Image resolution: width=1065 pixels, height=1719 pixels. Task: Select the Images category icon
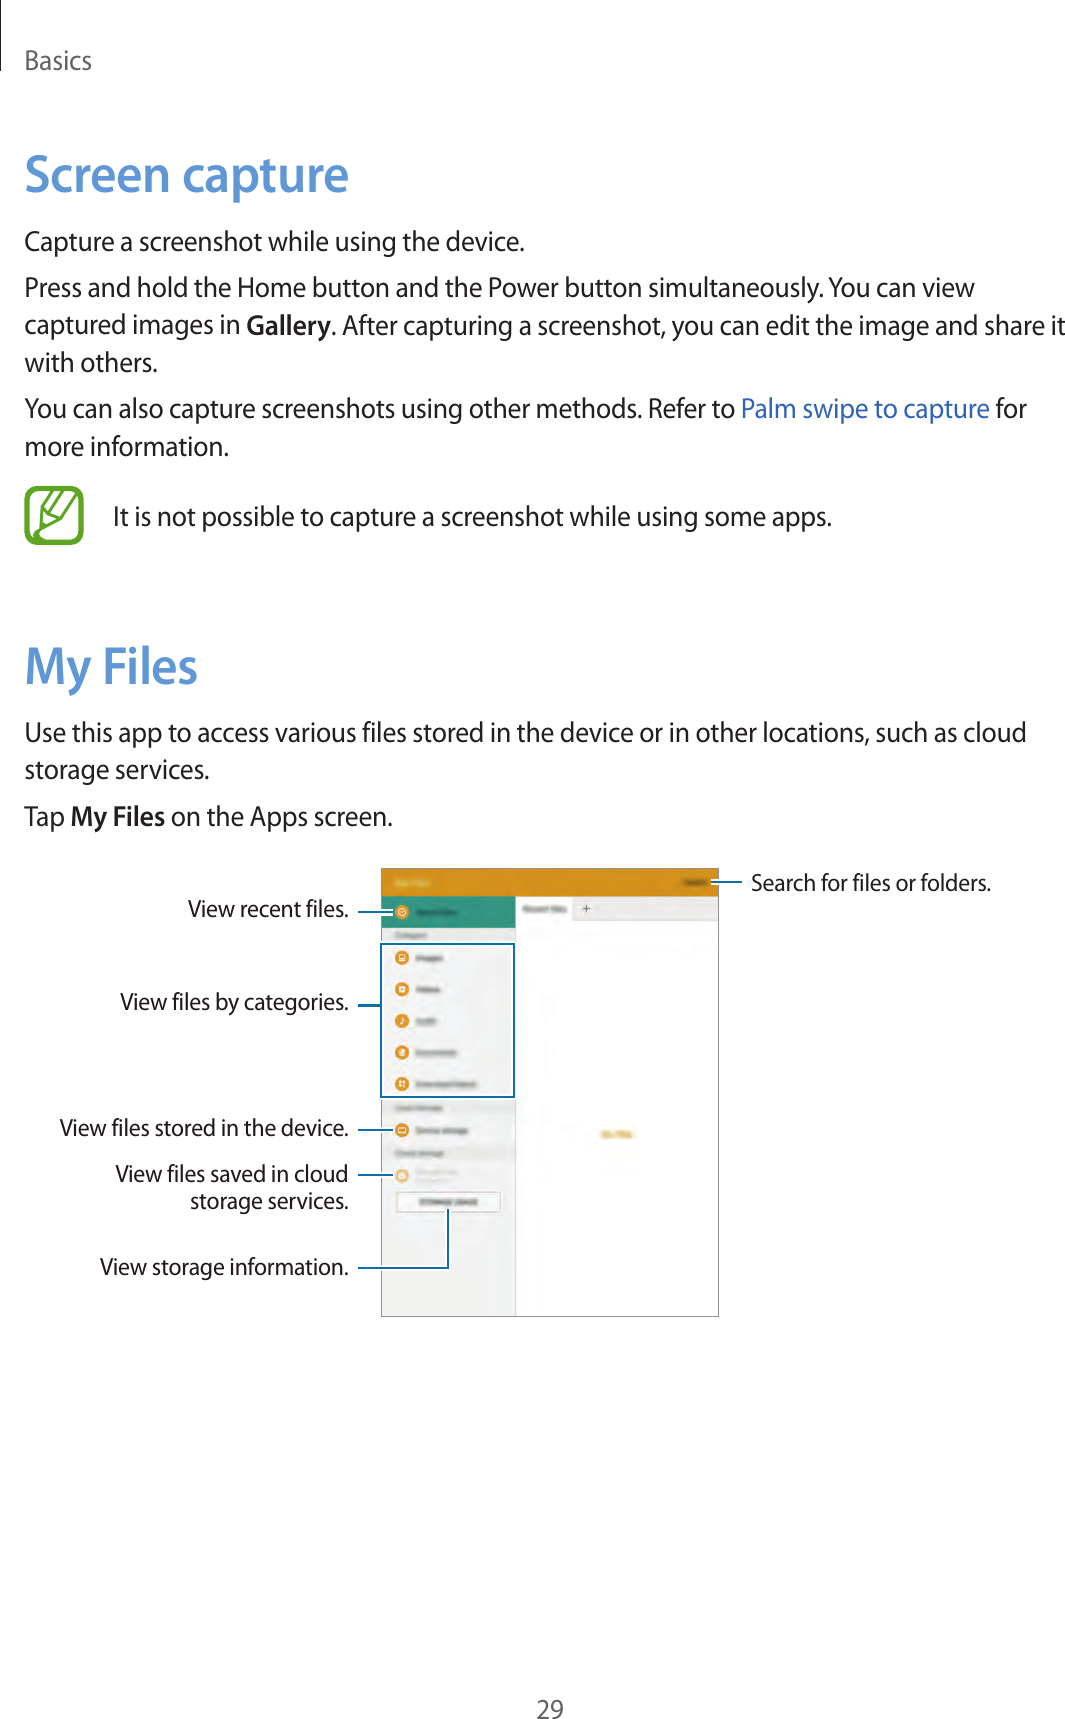coord(401,958)
